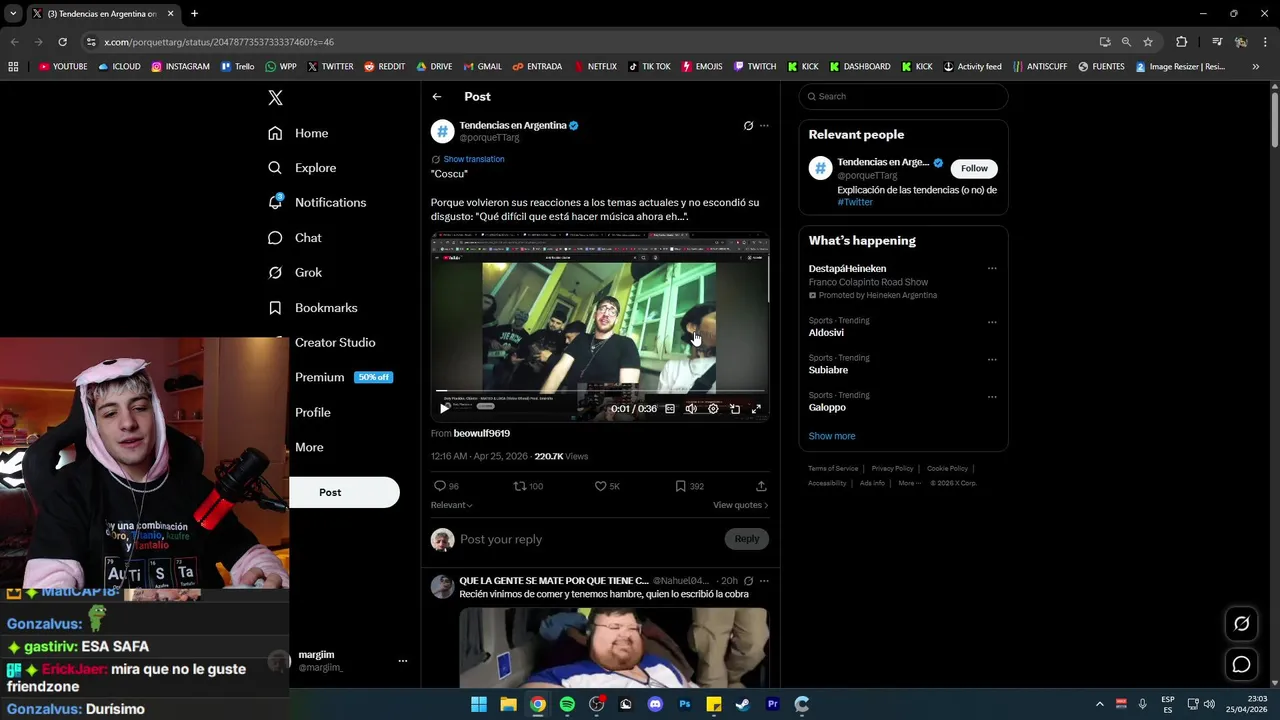Open Explore in X sidebar

coord(302,168)
